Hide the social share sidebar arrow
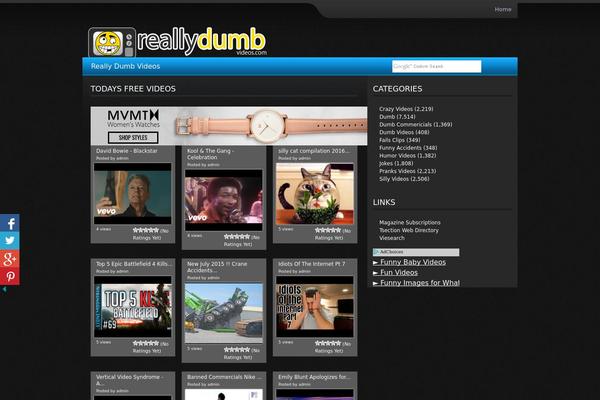Viewport: 600px width, 400px height. [x=4, y=289]
